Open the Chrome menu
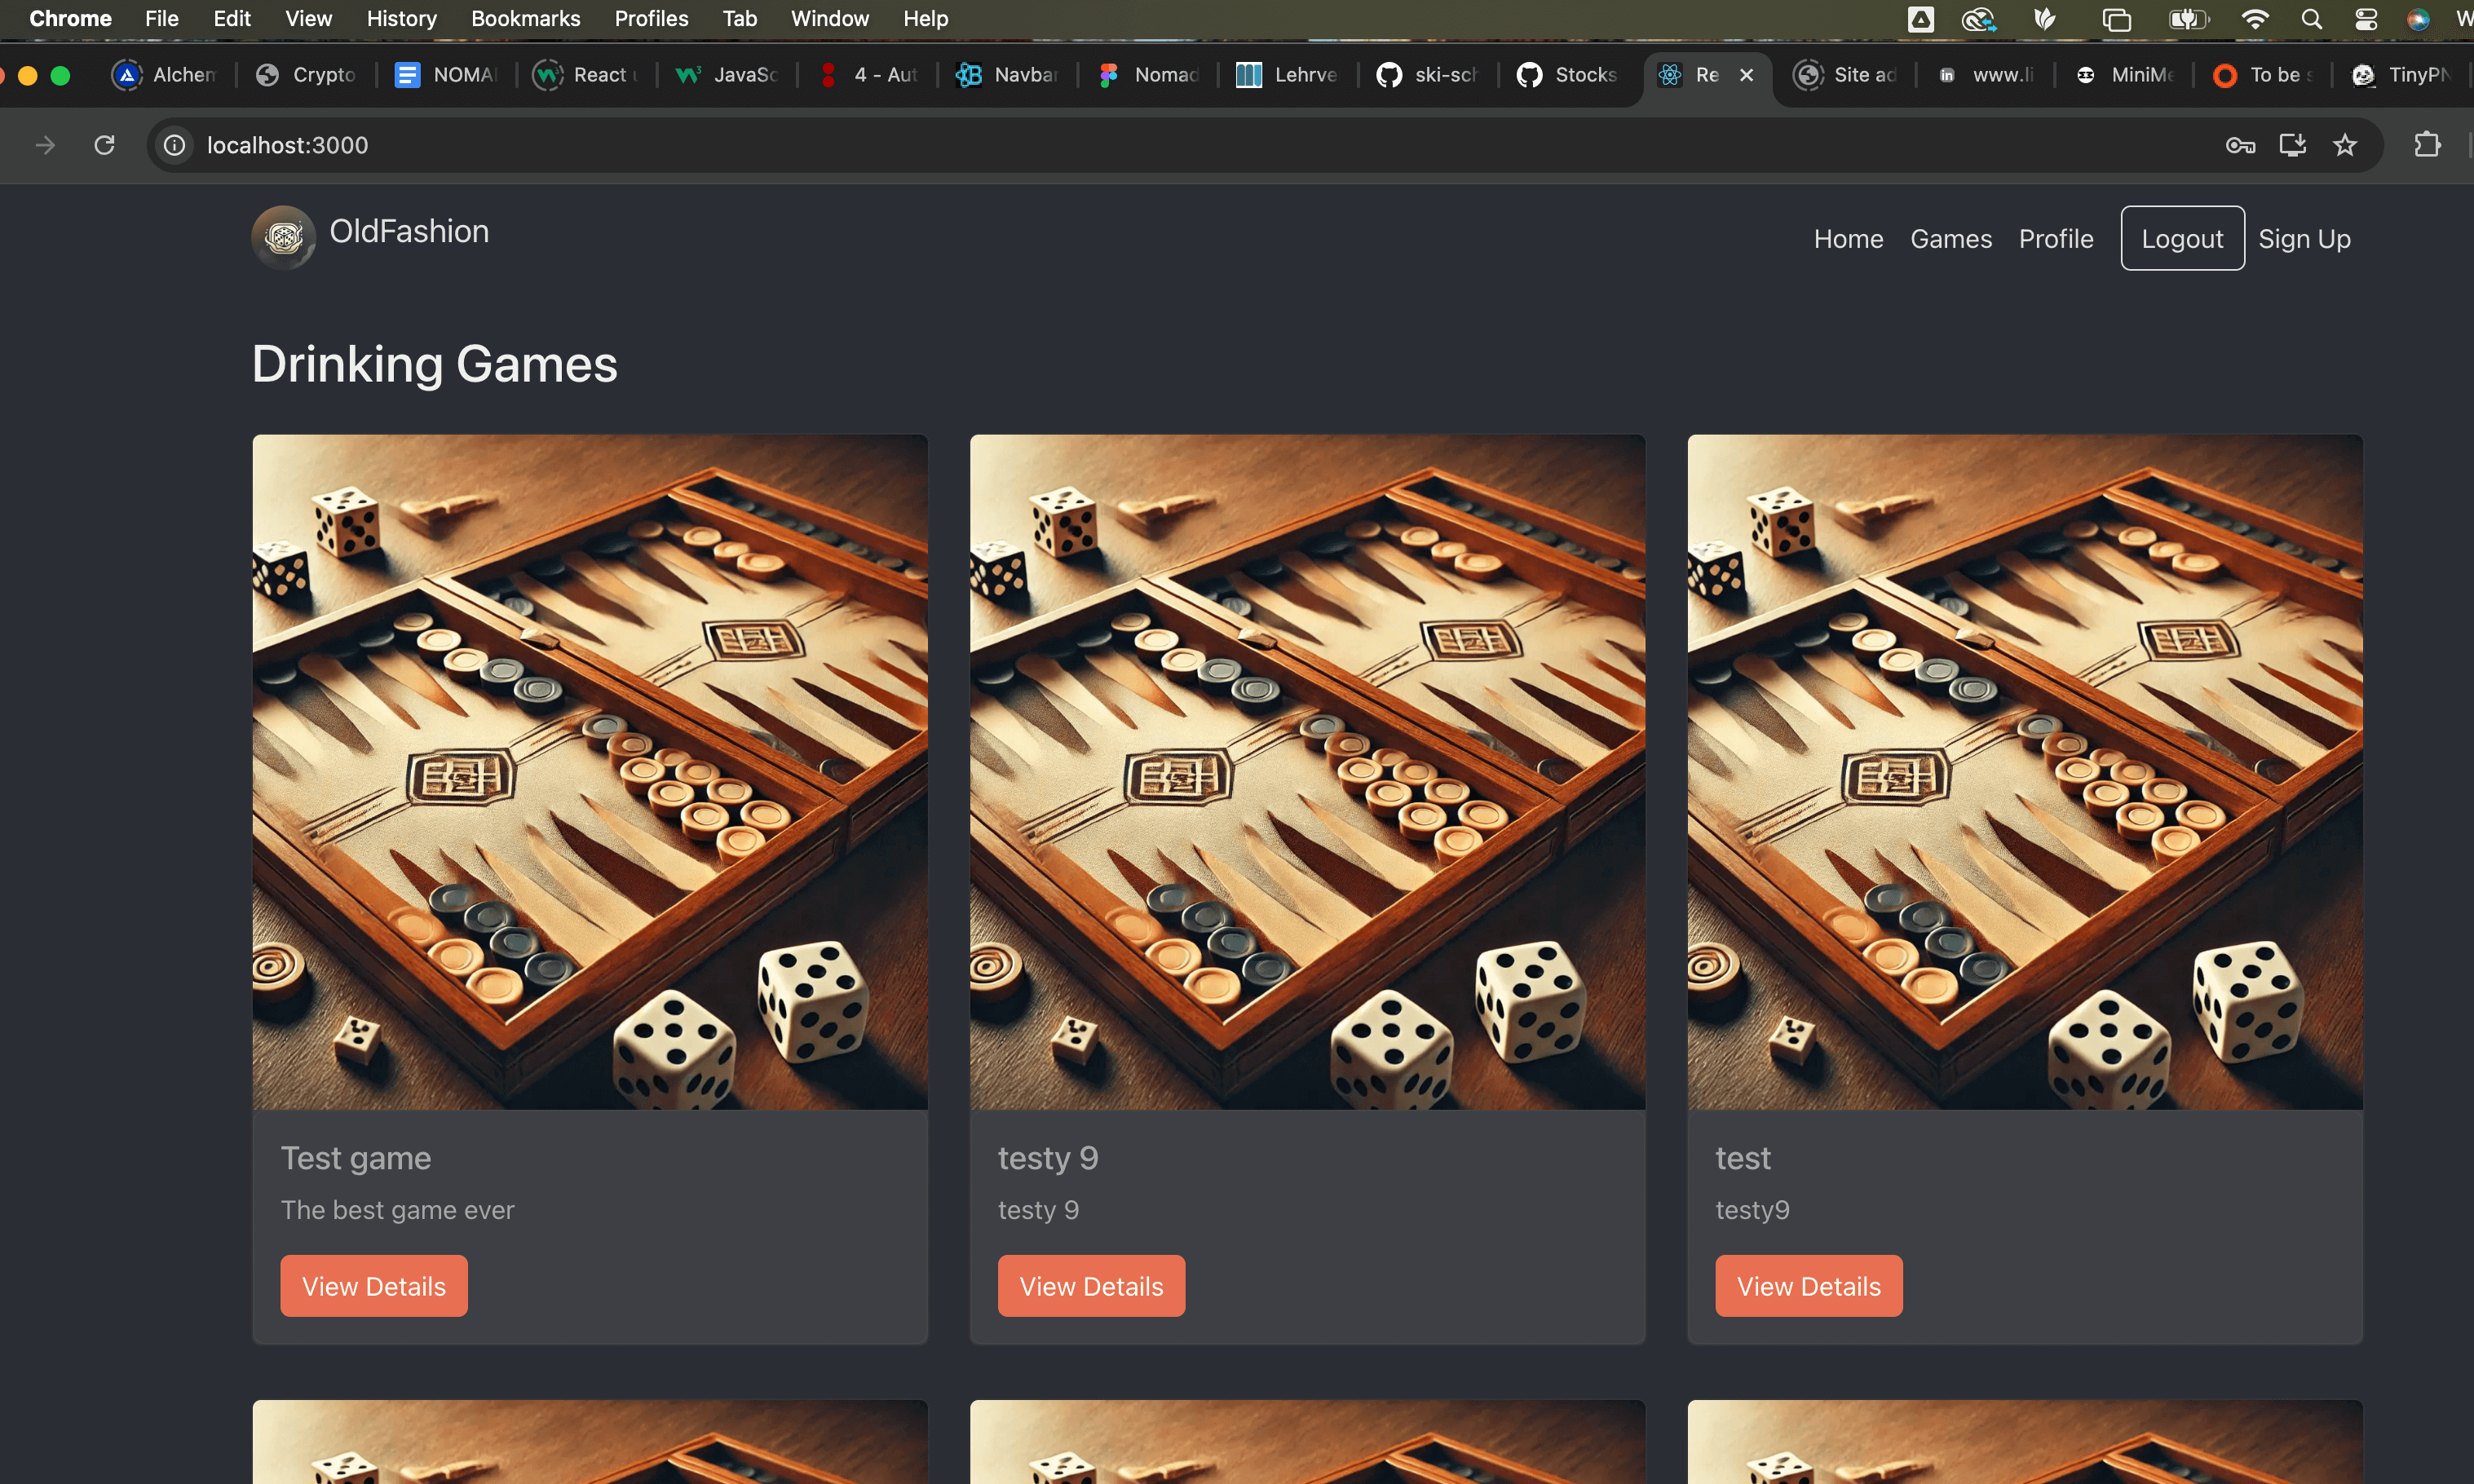Viewport: 2474px width, 1484px height. coord(70,19)
